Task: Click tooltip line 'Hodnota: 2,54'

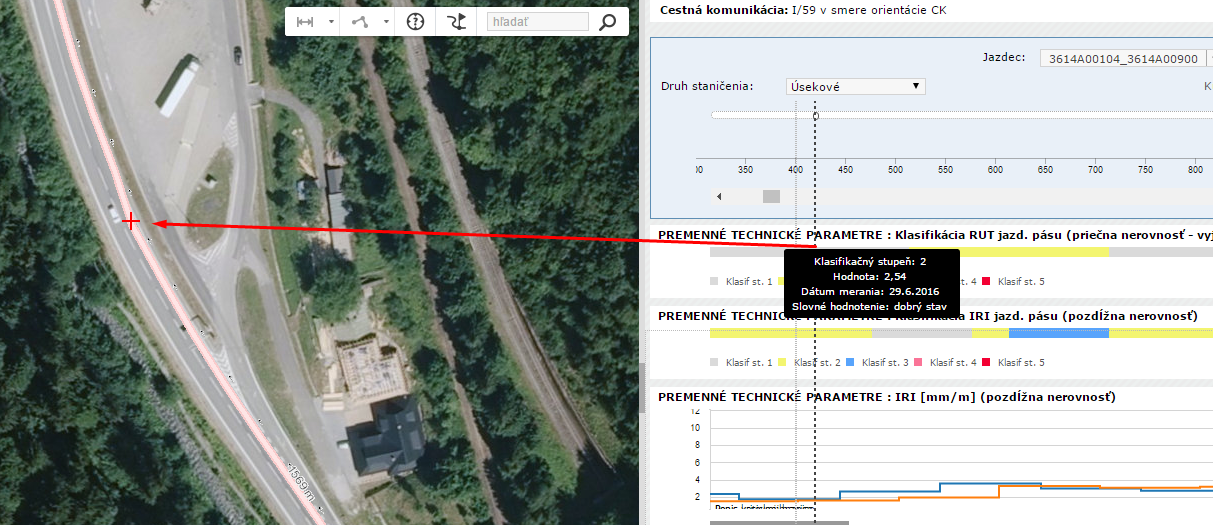Action: (x=871, y=276)
